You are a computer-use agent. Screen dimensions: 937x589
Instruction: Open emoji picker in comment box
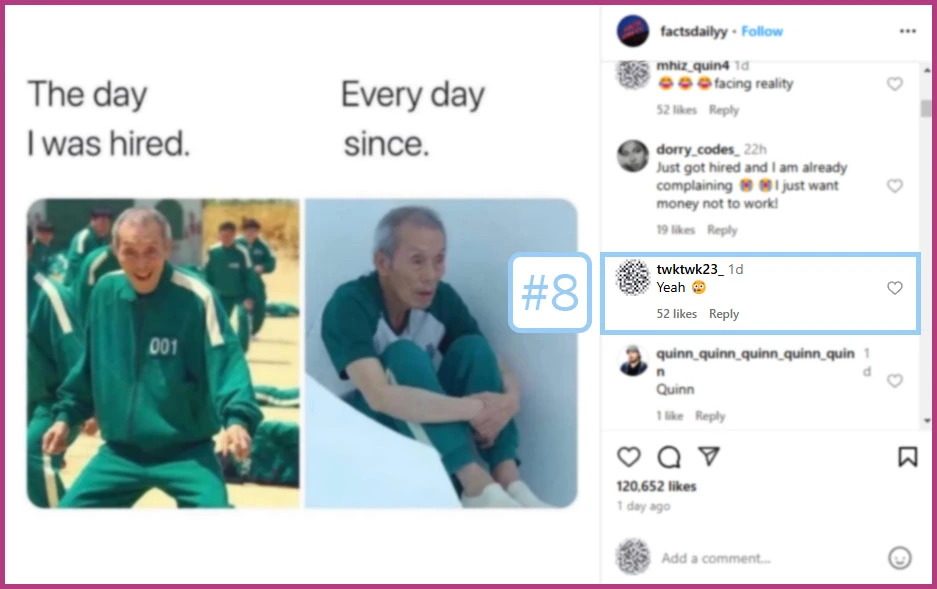pyautogui.click(x=899, y=558)
